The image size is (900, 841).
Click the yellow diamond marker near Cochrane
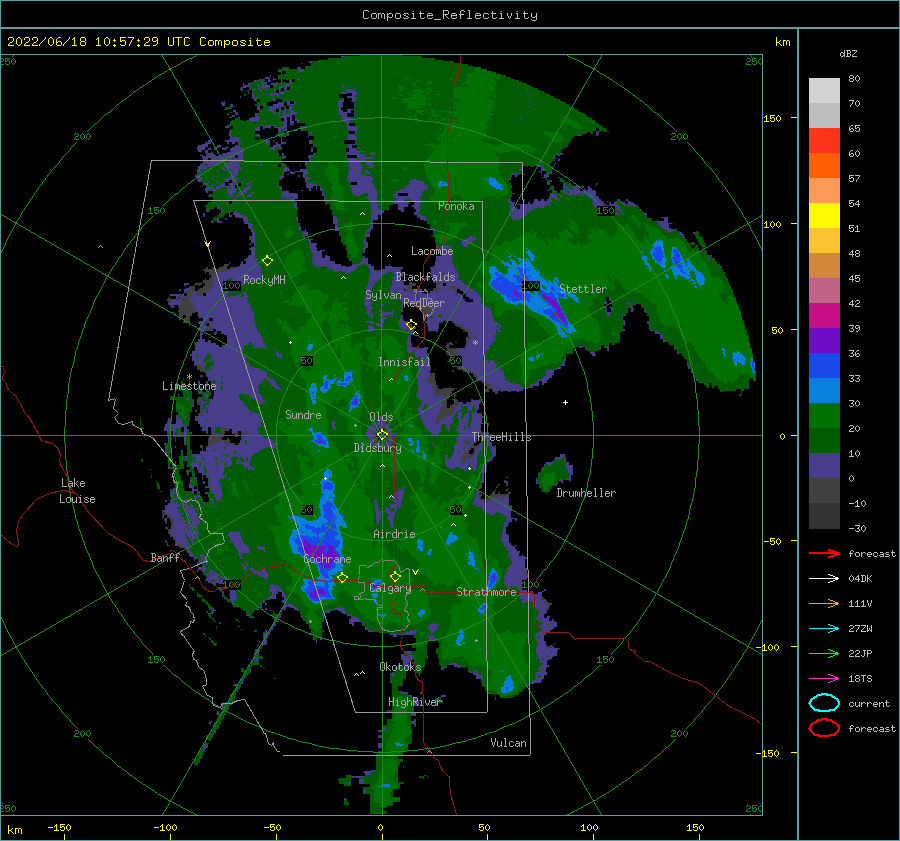pyautogui.click(x=342, y=577)
